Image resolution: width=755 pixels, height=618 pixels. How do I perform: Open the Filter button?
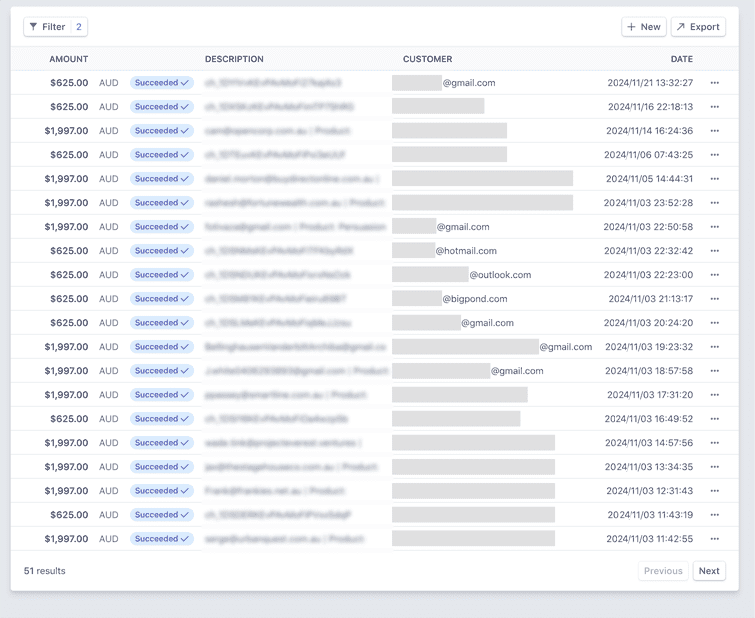pyautogui.click(x=55, y=27)
